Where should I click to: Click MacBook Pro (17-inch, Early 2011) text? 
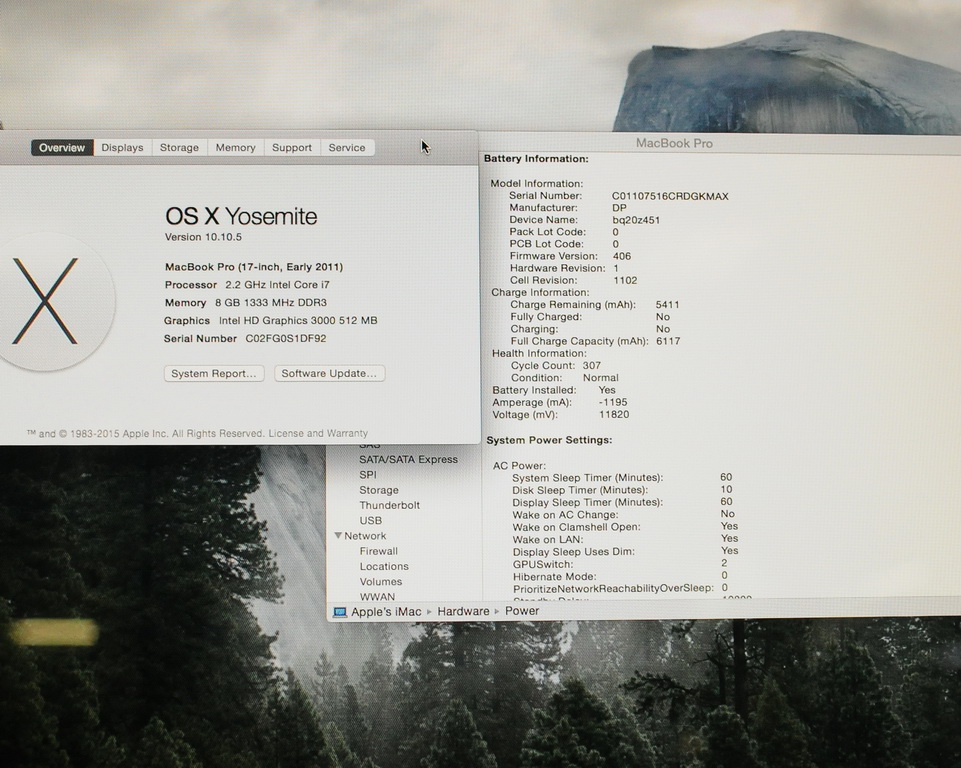(x=254, y=267)
